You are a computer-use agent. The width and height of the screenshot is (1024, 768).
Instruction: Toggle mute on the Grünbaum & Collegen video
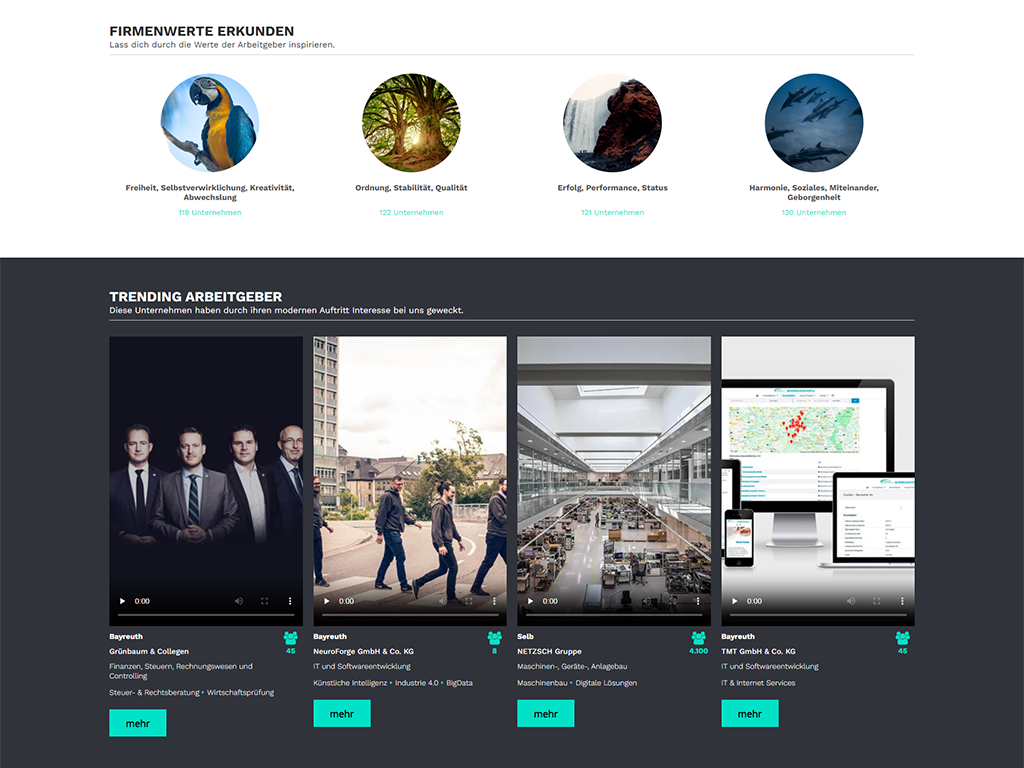tap(238, 601)
